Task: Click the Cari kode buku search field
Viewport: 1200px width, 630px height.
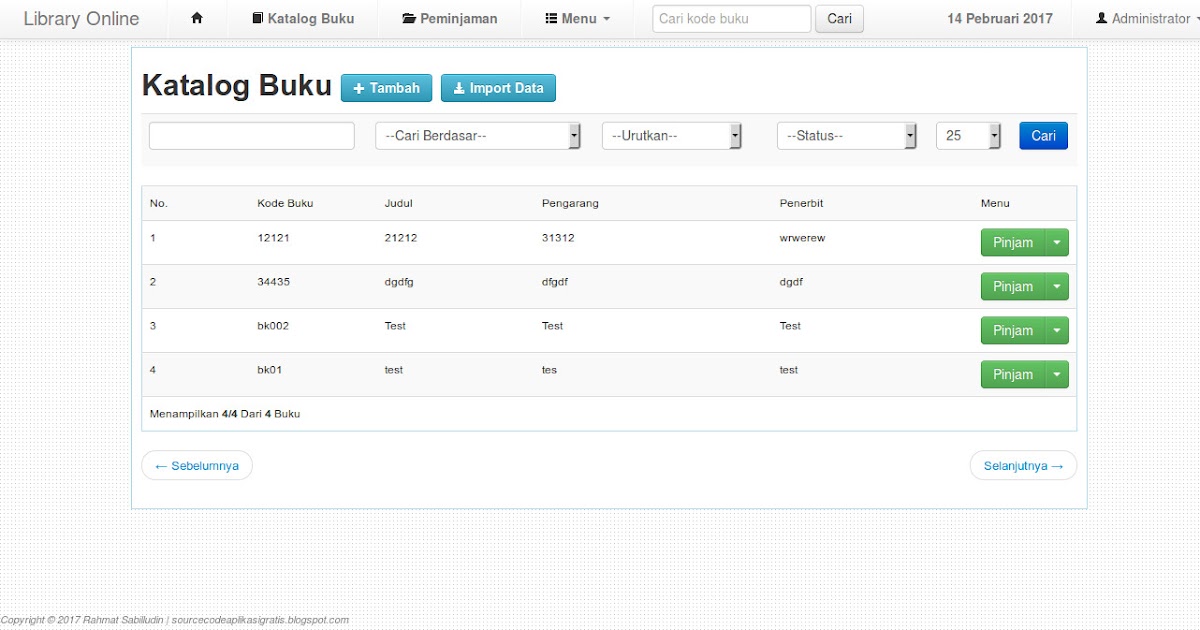Action: coord(731,18)
